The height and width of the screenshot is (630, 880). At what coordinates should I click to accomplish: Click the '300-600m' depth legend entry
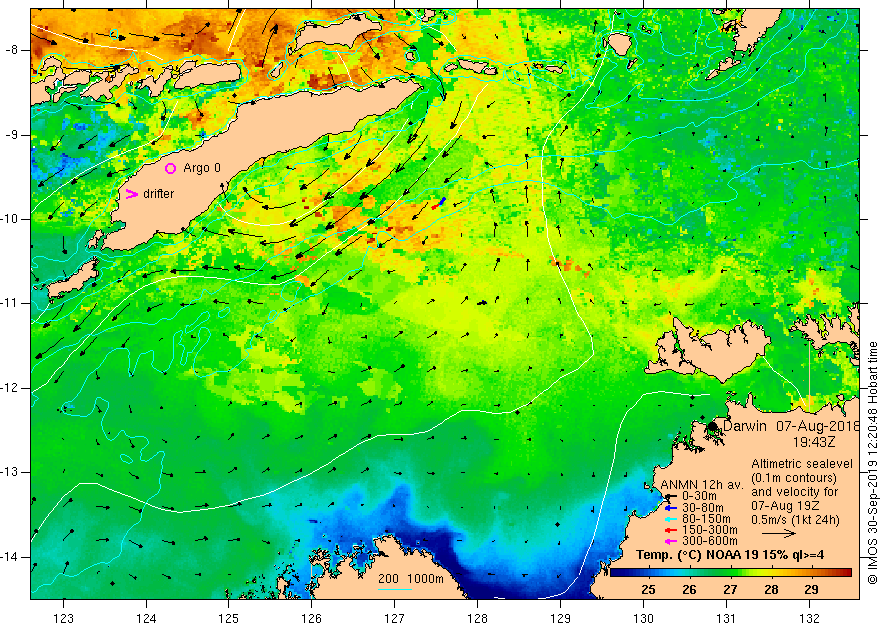click(709, 541)
